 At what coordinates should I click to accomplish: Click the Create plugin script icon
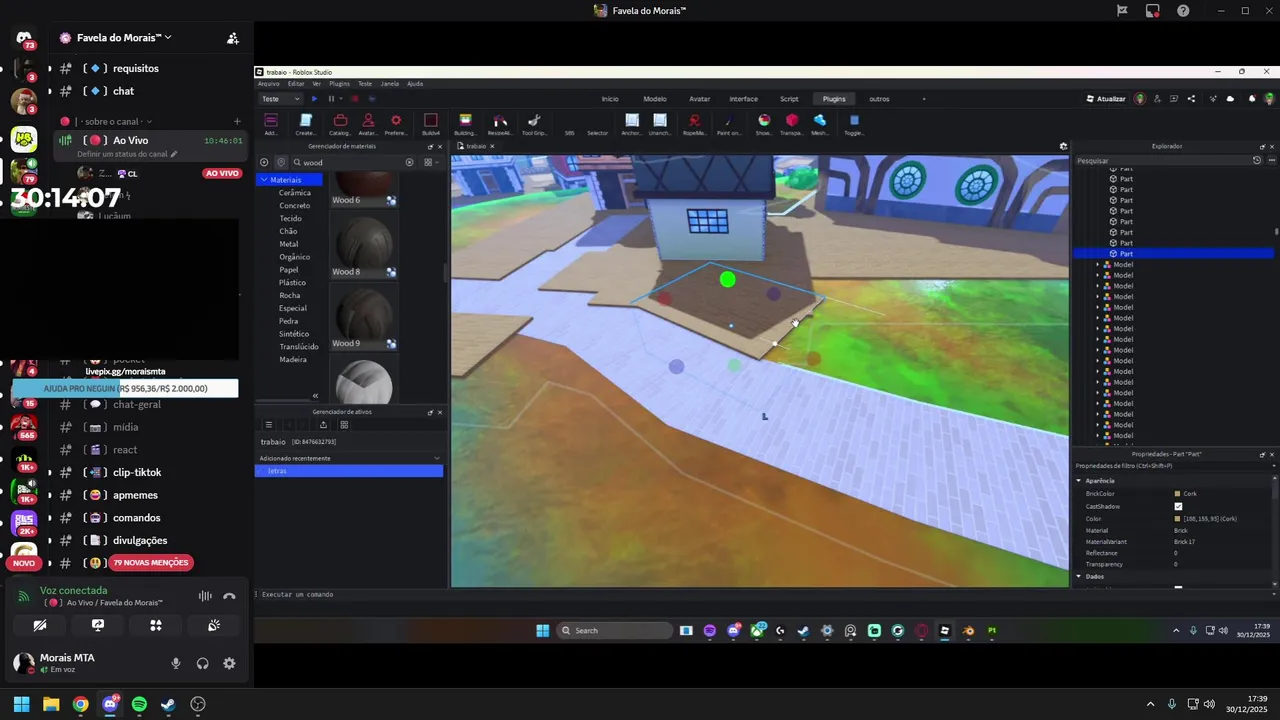point(306,121)
